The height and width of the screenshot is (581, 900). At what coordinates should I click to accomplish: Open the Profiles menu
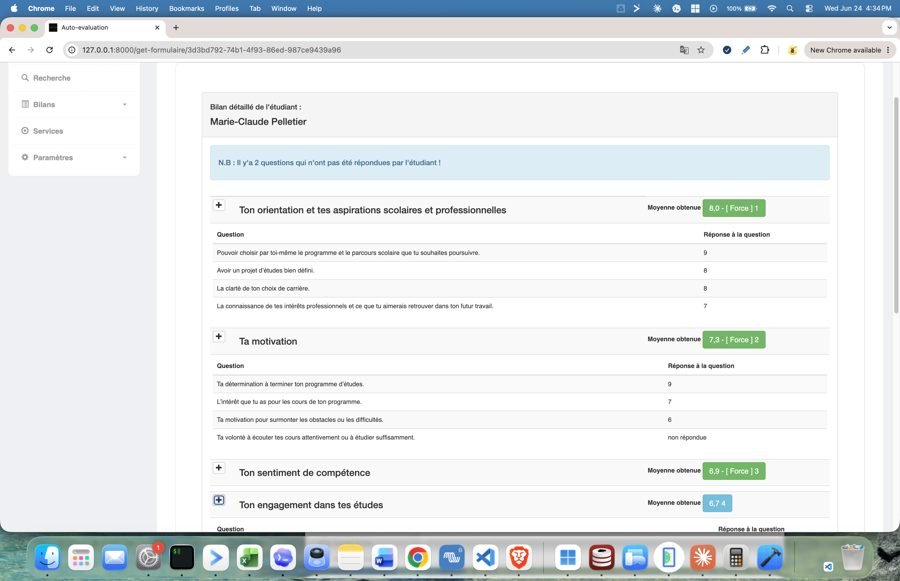(x=227, y=9)
